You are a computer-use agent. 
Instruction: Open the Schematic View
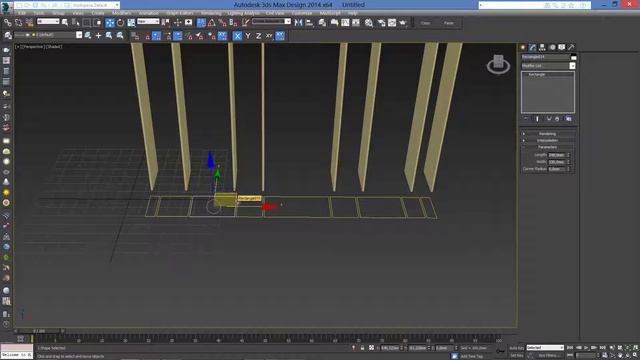(x=356, y=23)
